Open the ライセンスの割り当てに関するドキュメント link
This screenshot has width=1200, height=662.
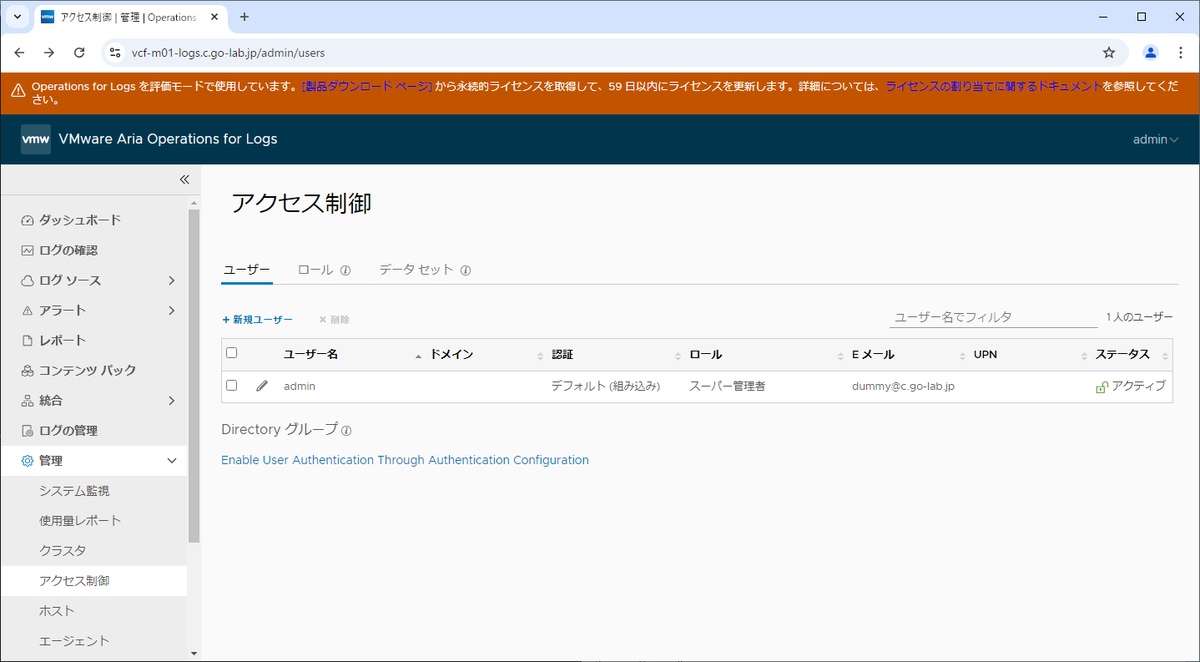(994, 87)
